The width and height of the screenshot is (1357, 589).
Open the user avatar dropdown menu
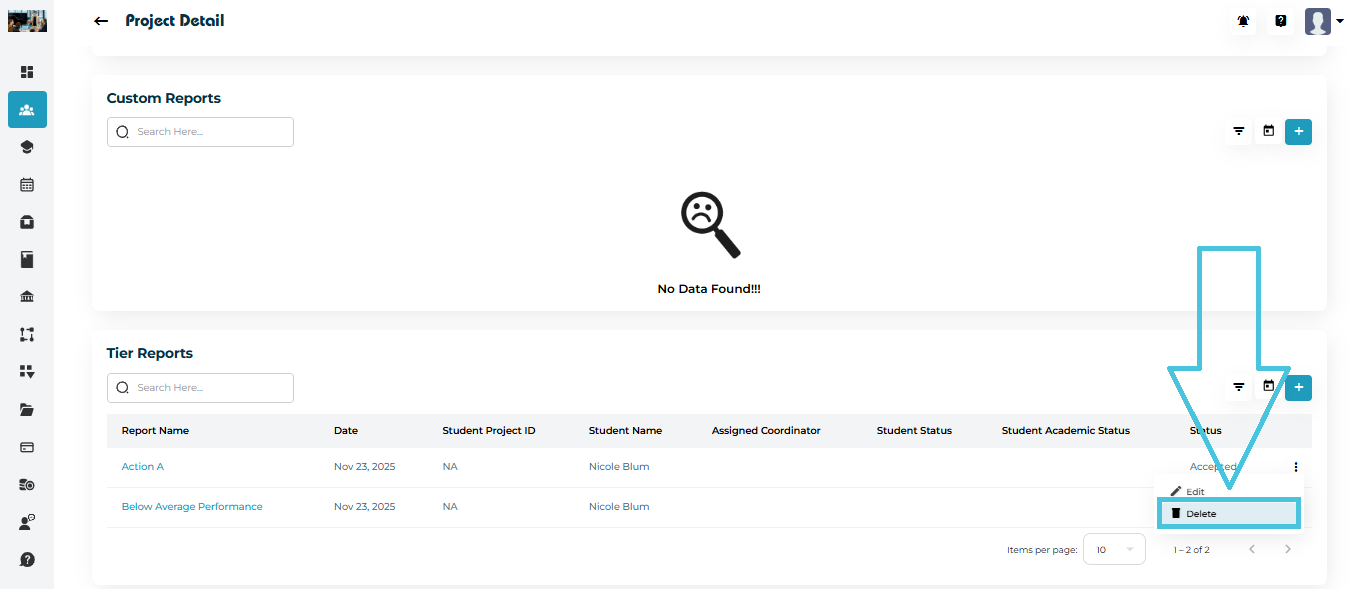(1324, 21)
